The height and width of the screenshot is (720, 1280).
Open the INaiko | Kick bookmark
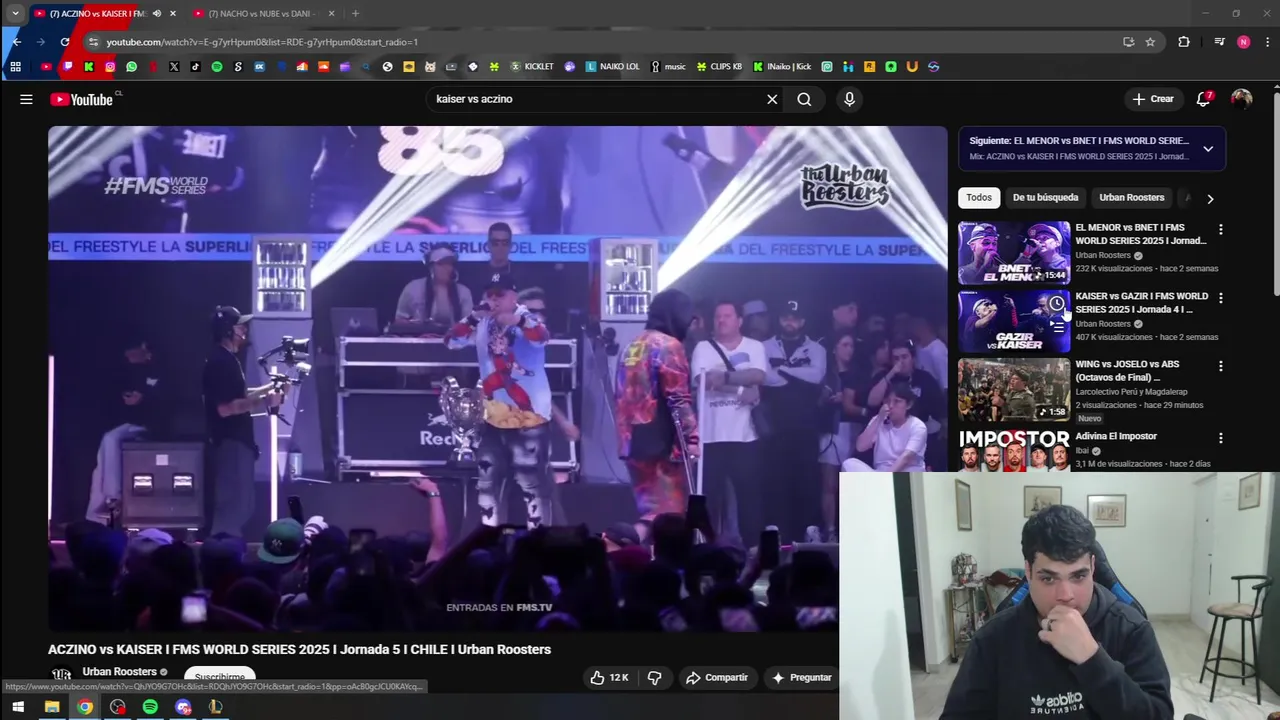click(x=782, y=67)
